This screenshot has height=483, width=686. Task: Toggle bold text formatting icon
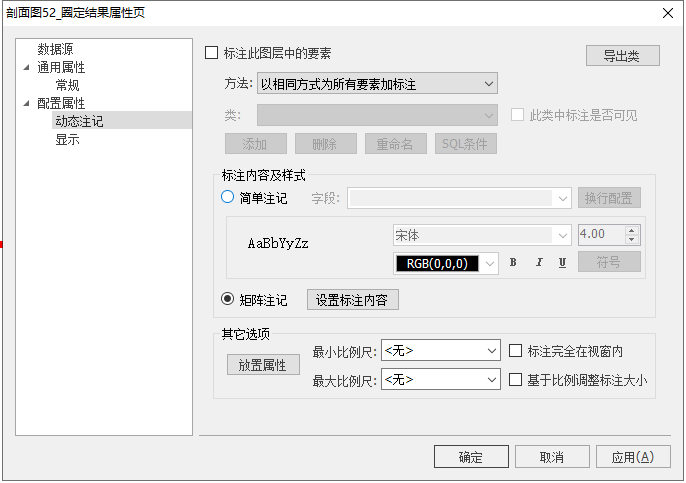coord(513,263)
